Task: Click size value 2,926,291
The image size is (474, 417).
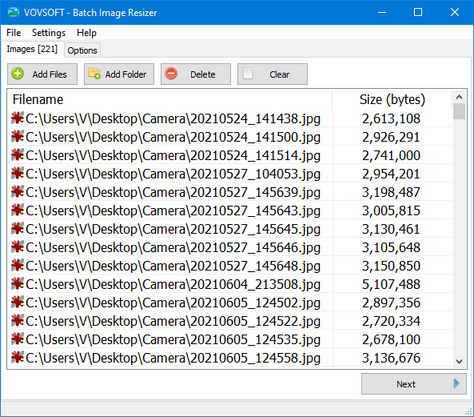Action: (x=391, y=137)
